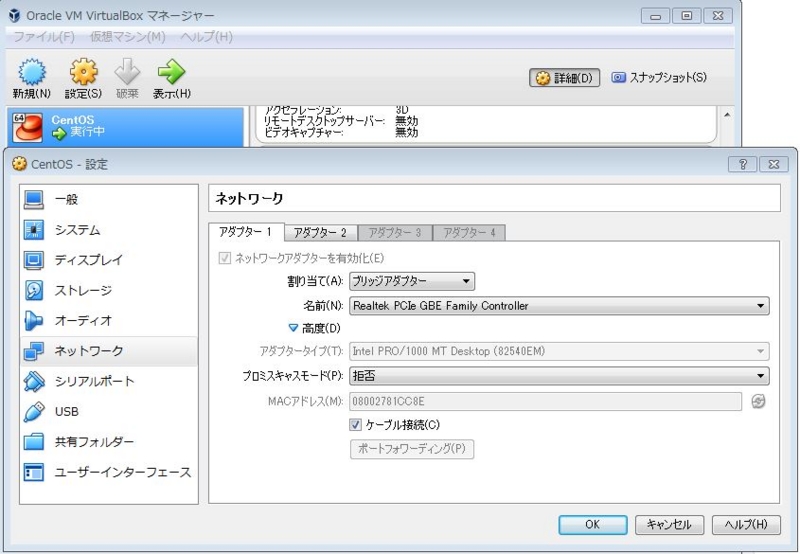
Task: Open the プロミスキャスモード(P) dropdown
Action: [x=559, y=376]
